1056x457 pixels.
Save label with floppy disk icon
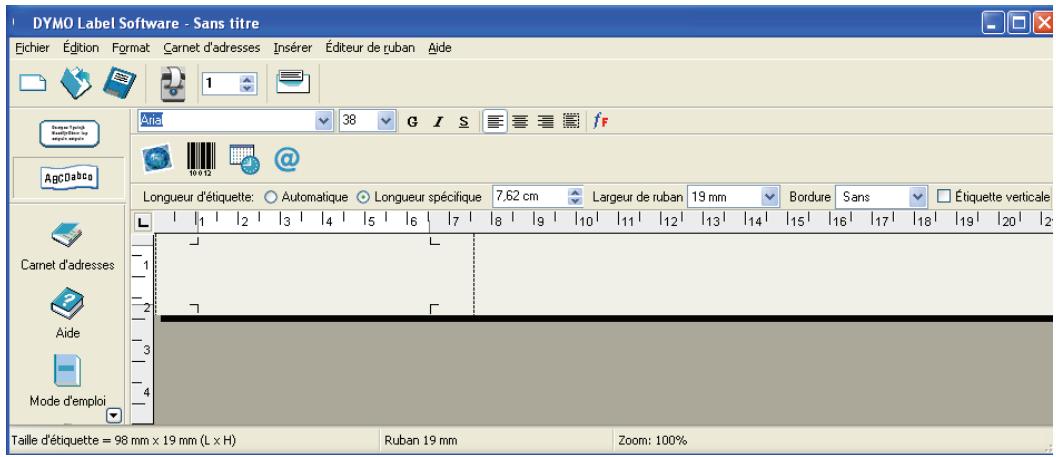coord(119,83)
